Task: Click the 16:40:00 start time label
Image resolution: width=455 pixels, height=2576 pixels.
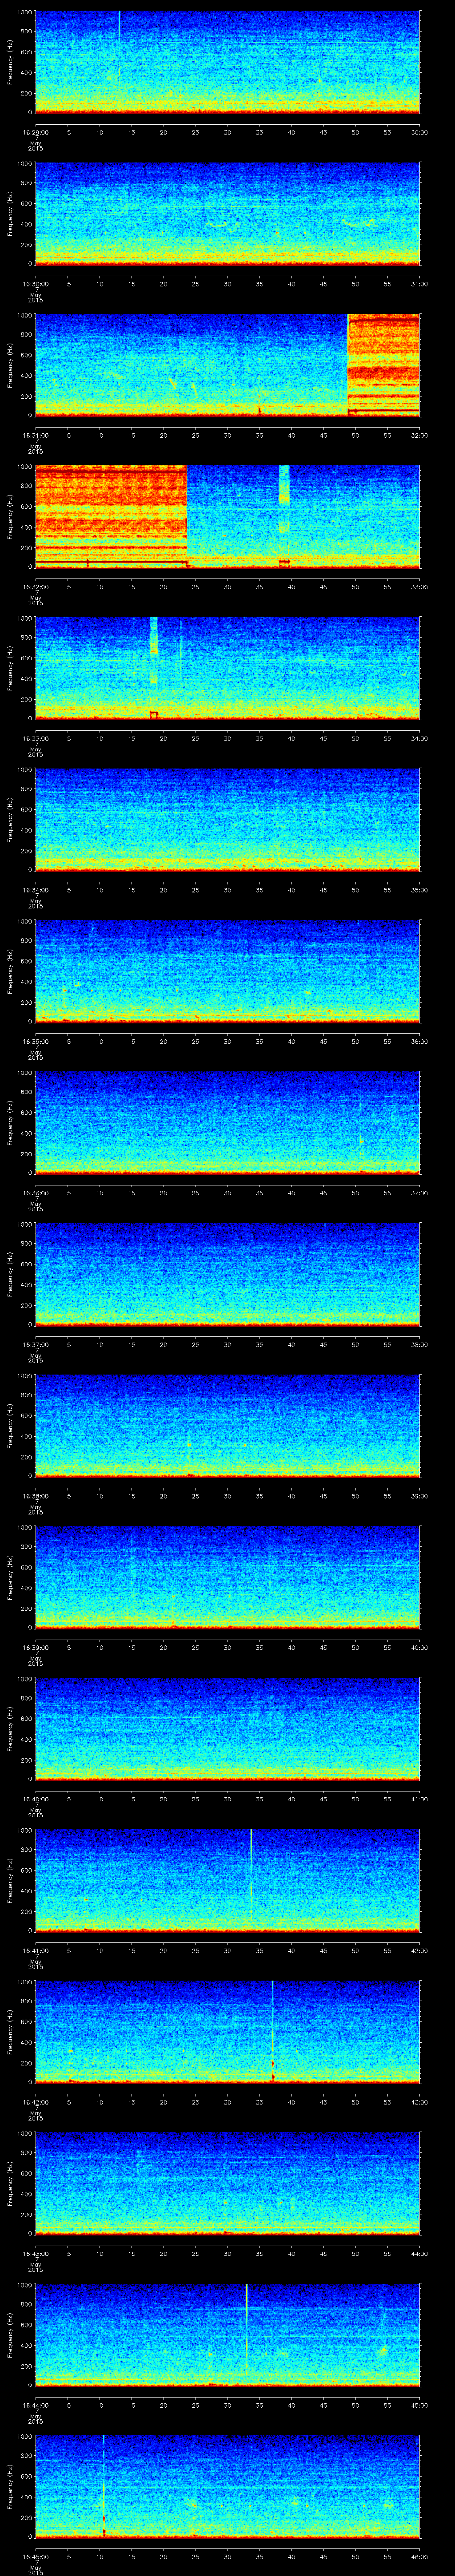Action: click(x=35, y=1799)
